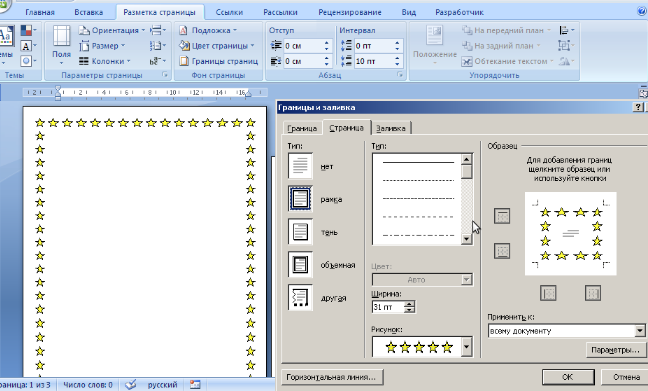Choose 'нет' to remove page border
The height and width of the screenshot is (391, 648).
pyautogui.click(x=300, y=166)
